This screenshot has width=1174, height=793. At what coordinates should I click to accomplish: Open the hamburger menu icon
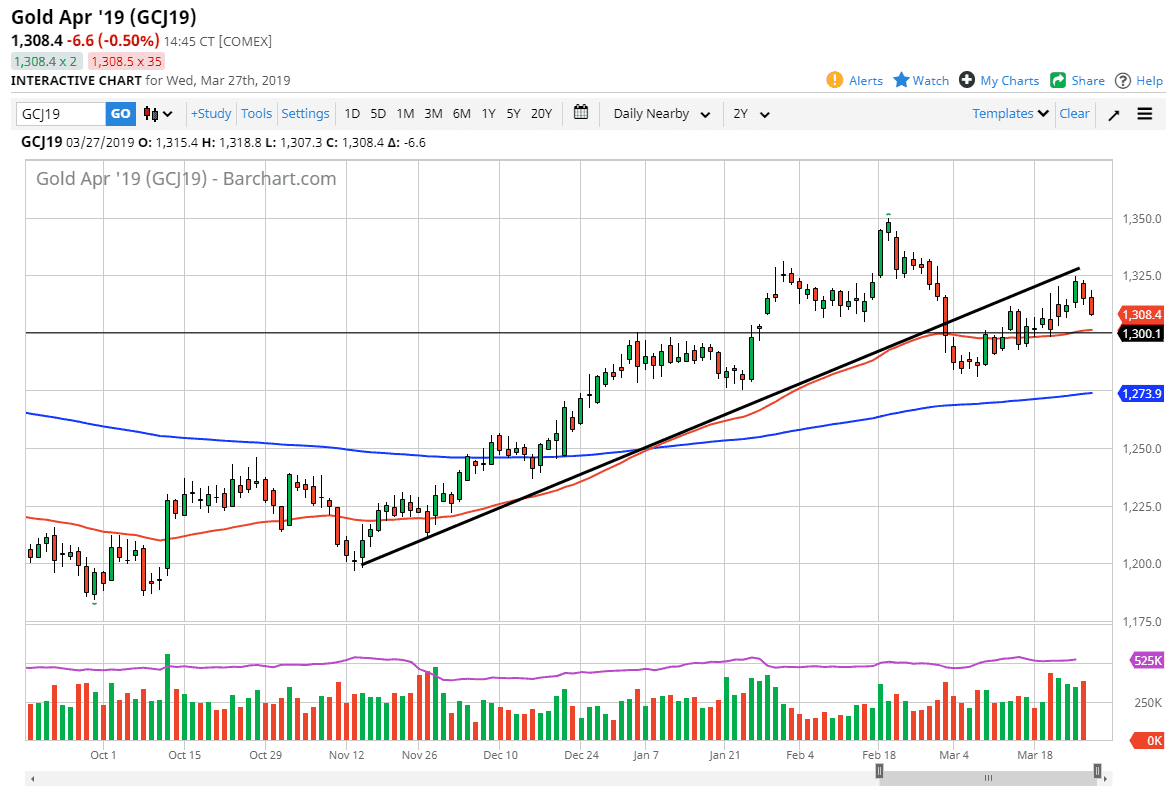pos(1145,114)
